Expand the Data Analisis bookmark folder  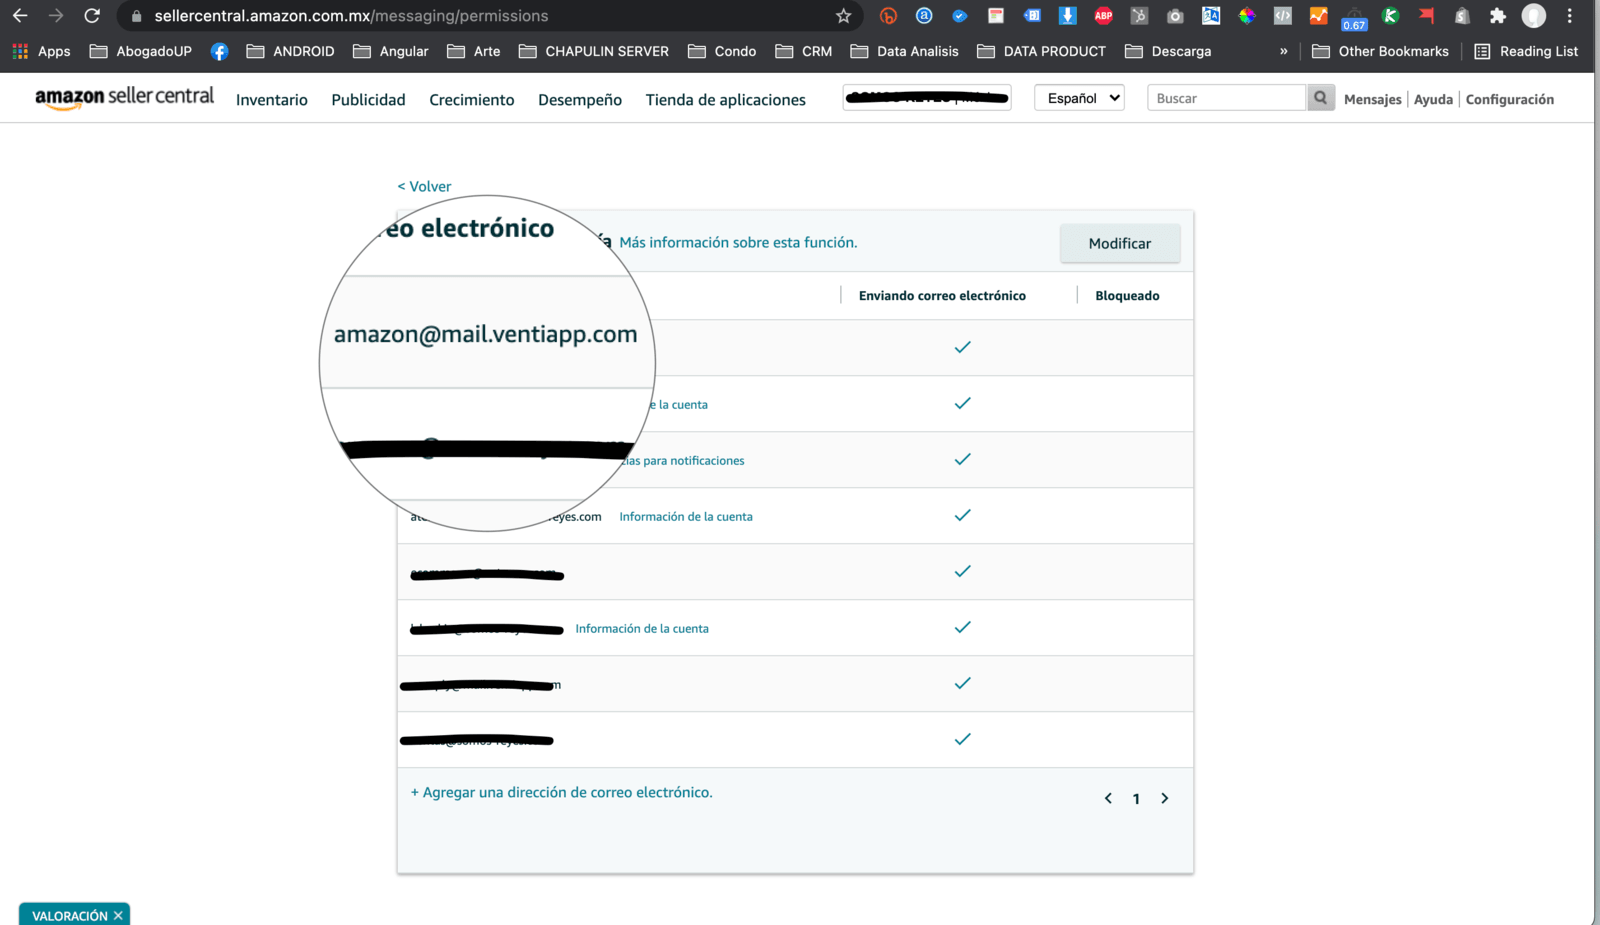904,51
